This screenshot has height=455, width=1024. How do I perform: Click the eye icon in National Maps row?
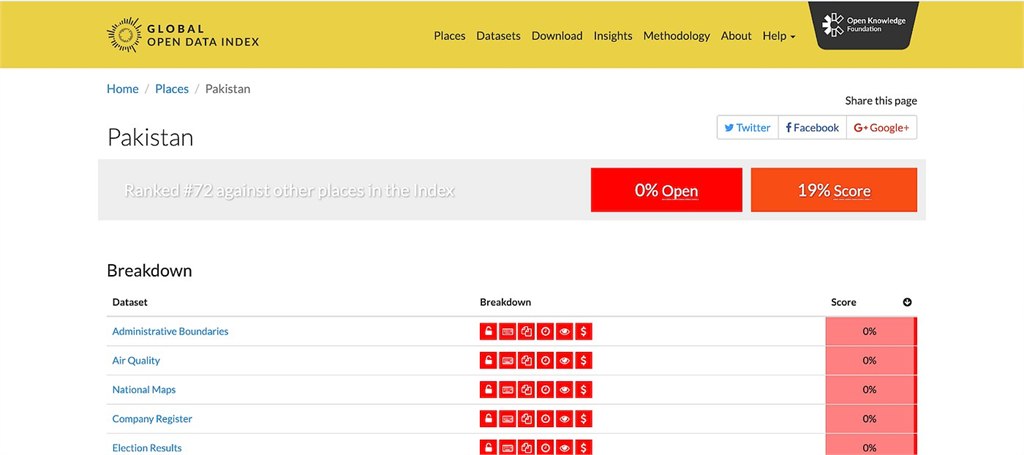tap(565, 390)
